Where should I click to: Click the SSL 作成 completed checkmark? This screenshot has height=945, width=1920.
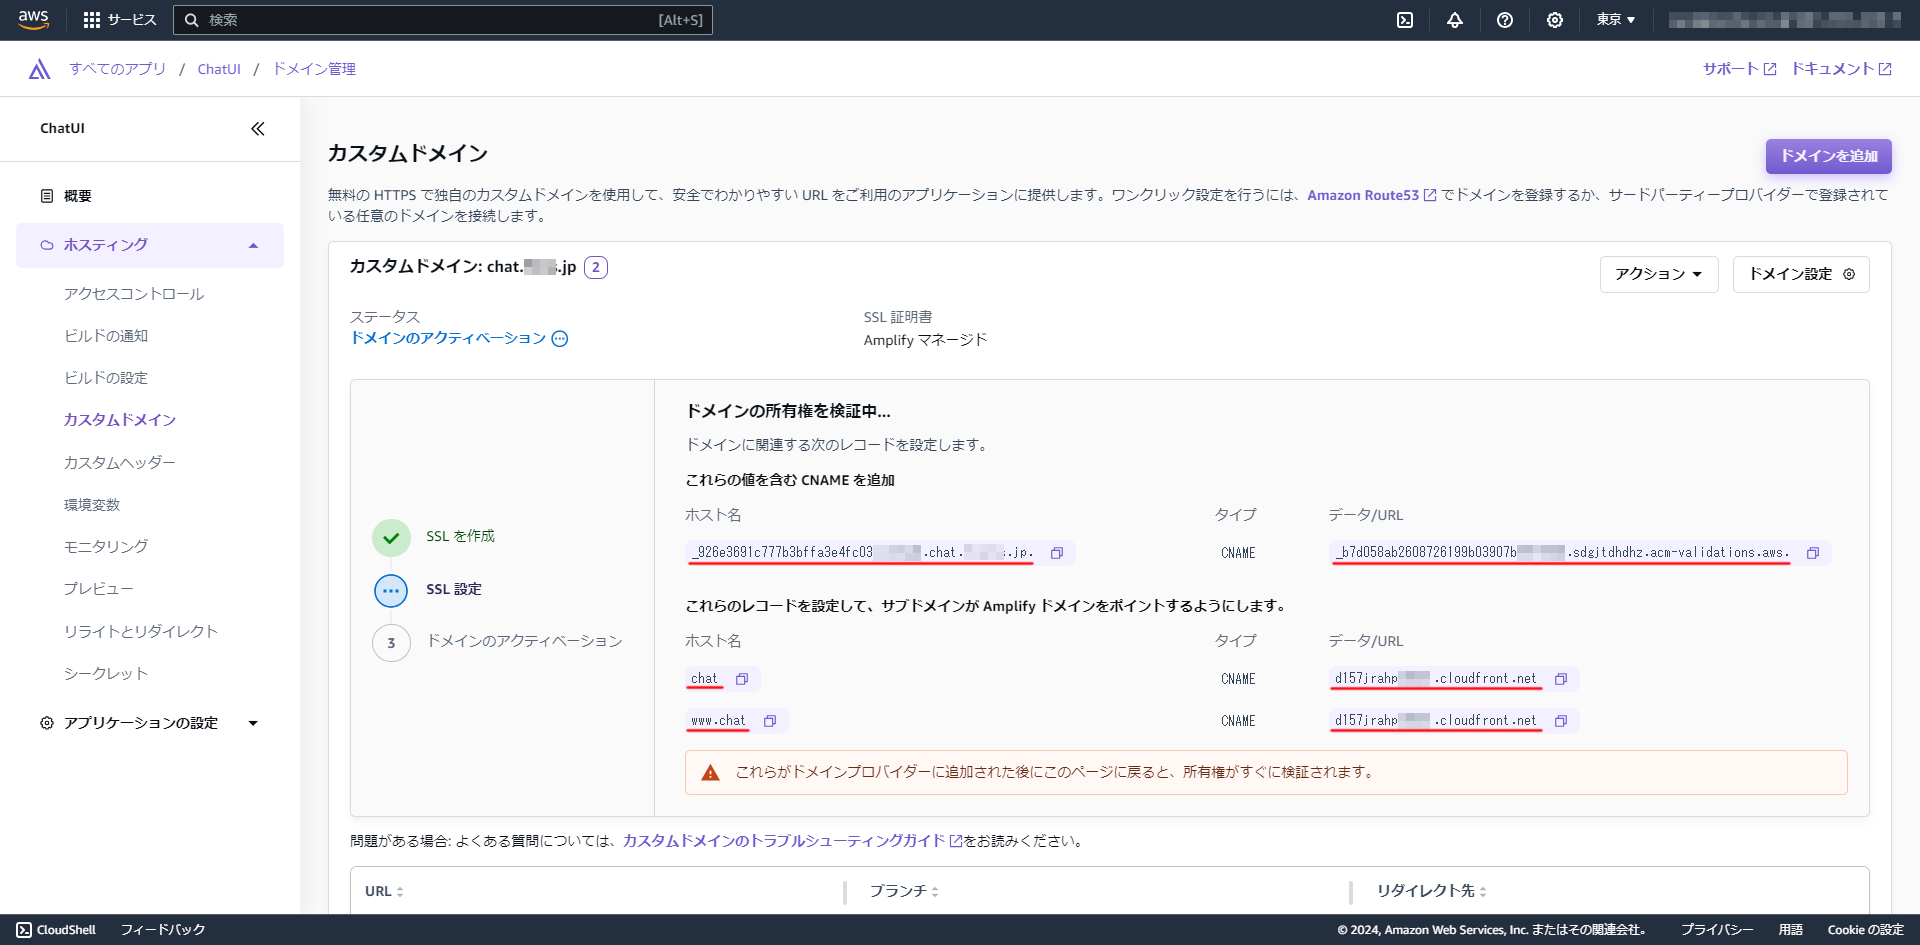391,538
